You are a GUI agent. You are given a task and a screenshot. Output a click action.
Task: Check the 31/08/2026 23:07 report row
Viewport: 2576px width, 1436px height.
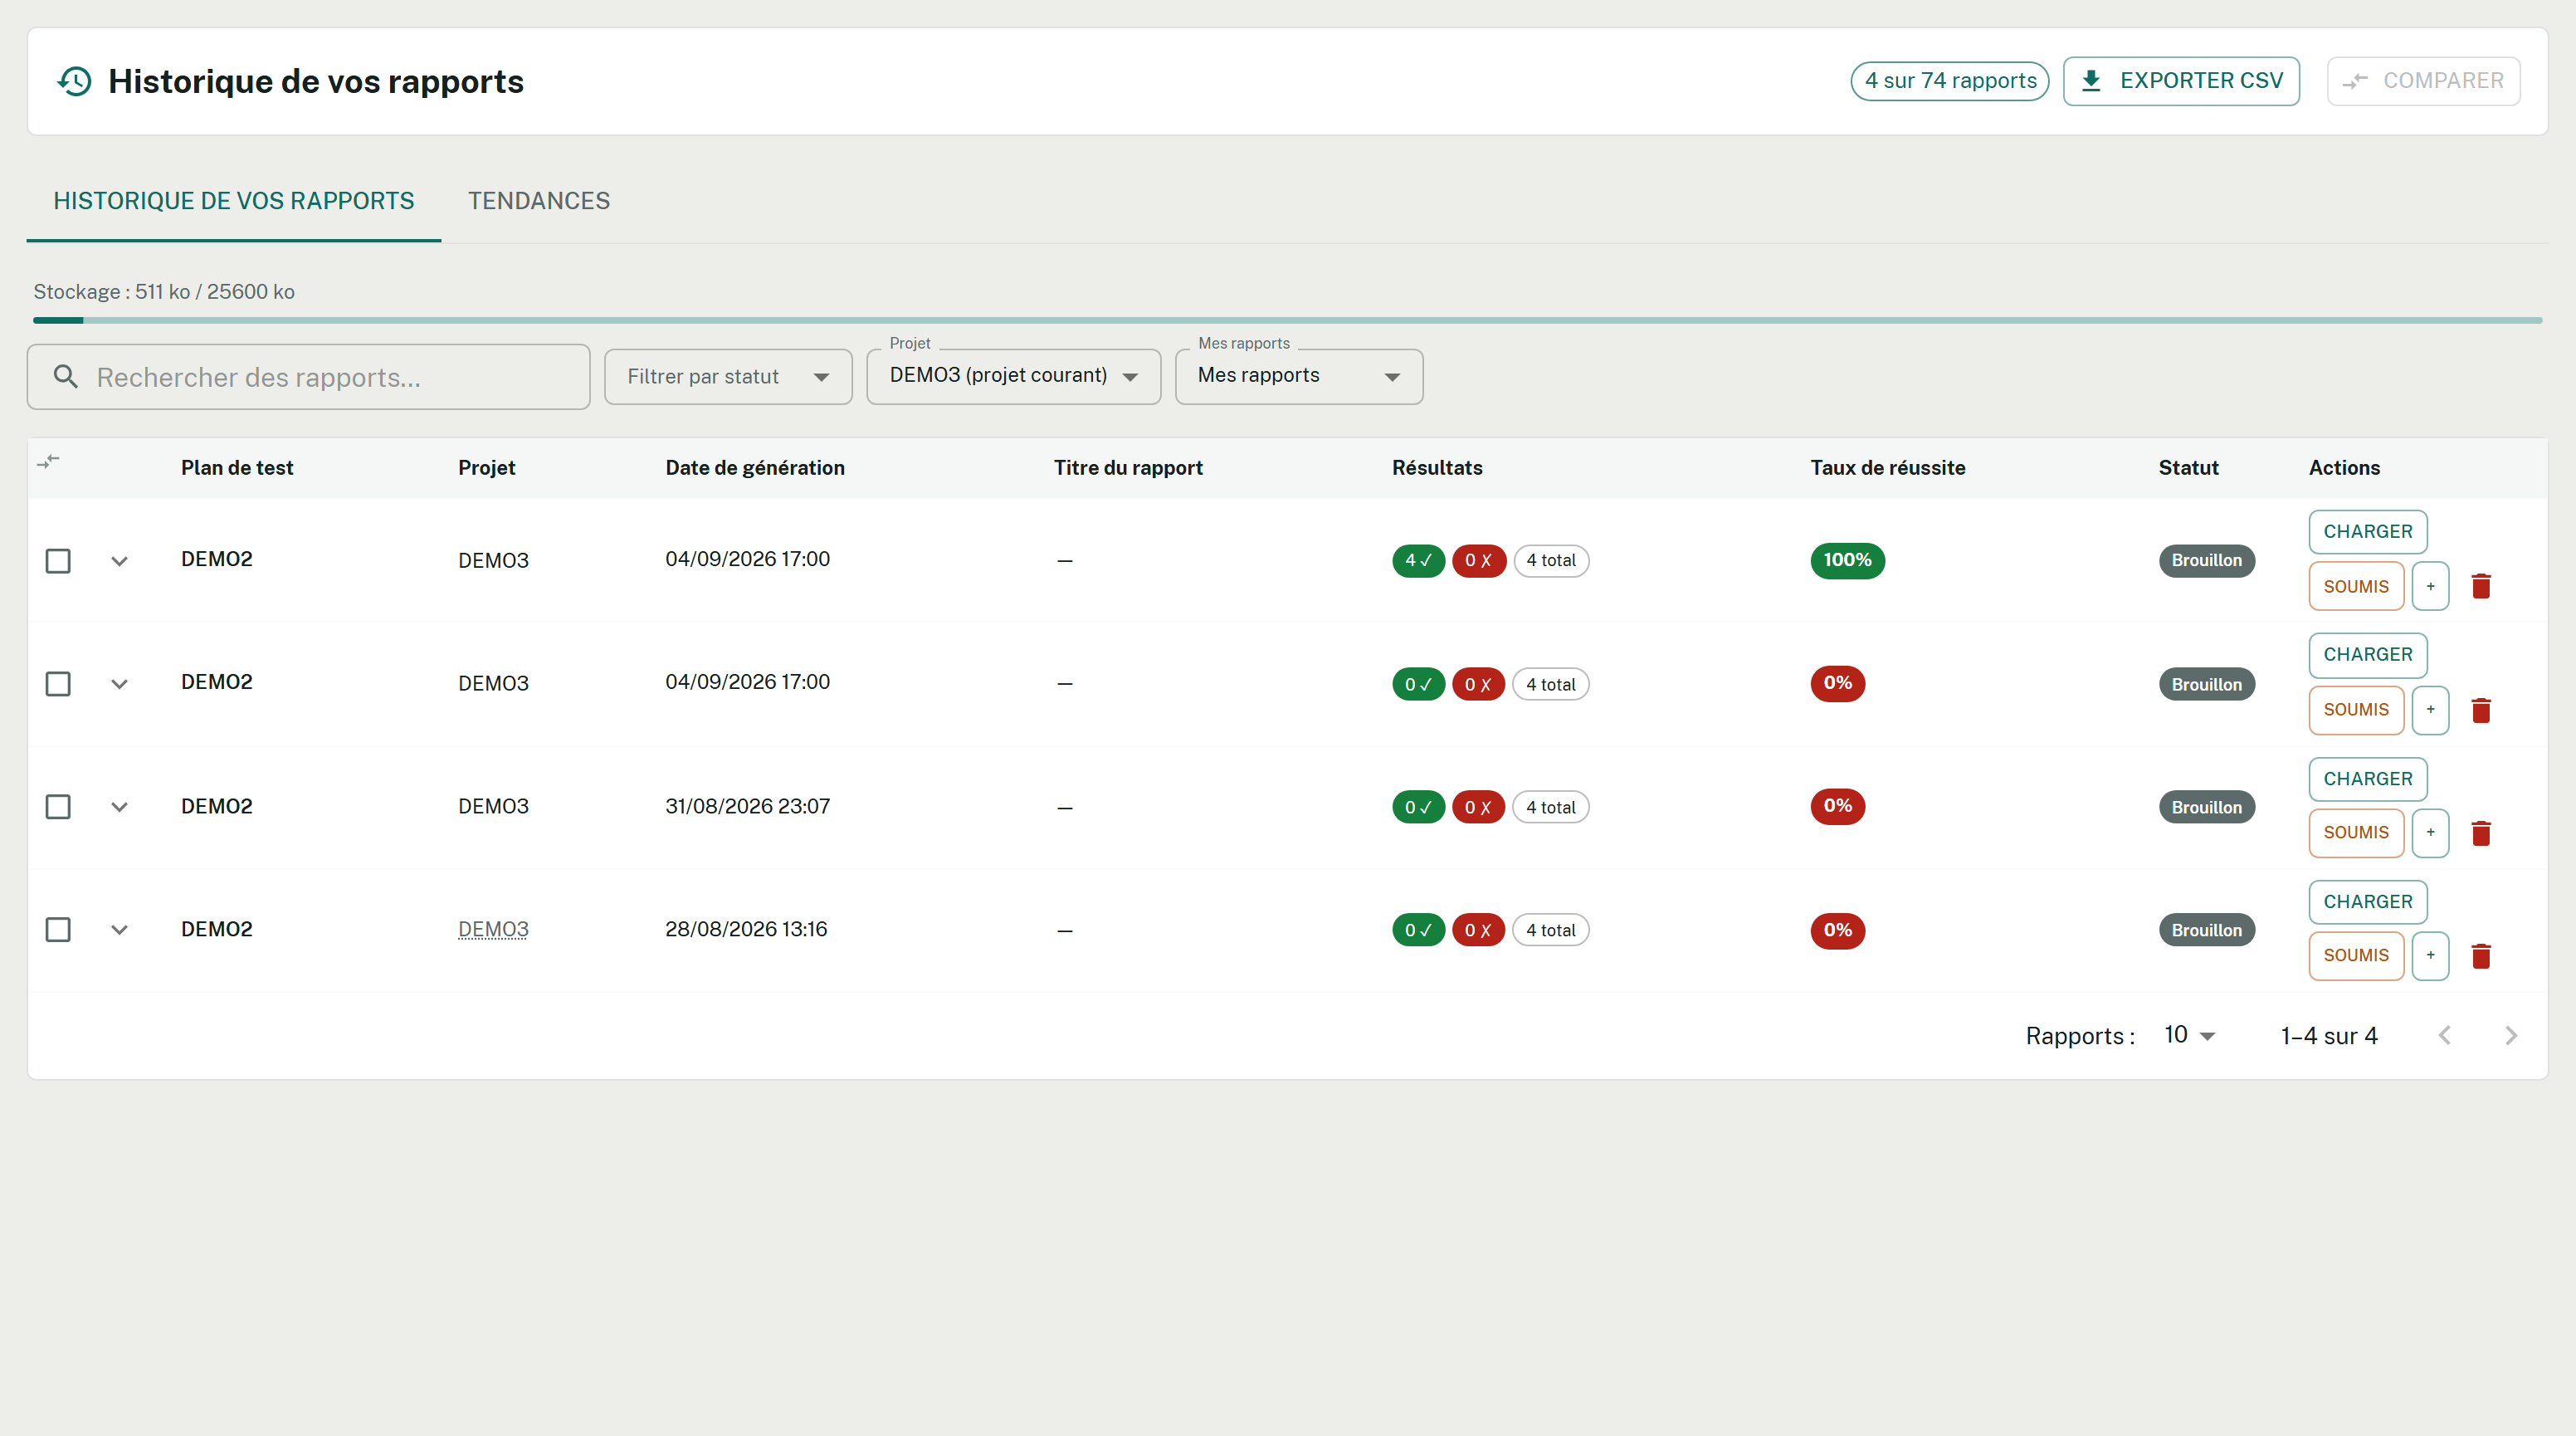(58, 807)
